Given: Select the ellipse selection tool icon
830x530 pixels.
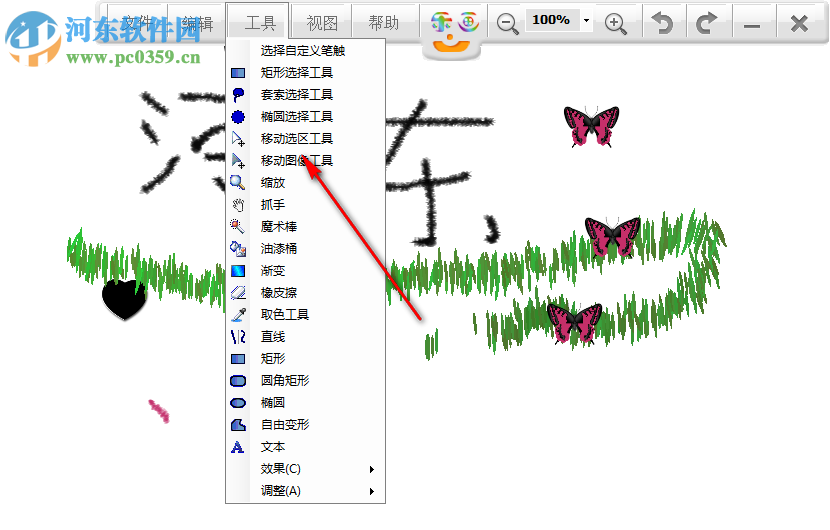Looking at the screenshot, I should point(238,117).
